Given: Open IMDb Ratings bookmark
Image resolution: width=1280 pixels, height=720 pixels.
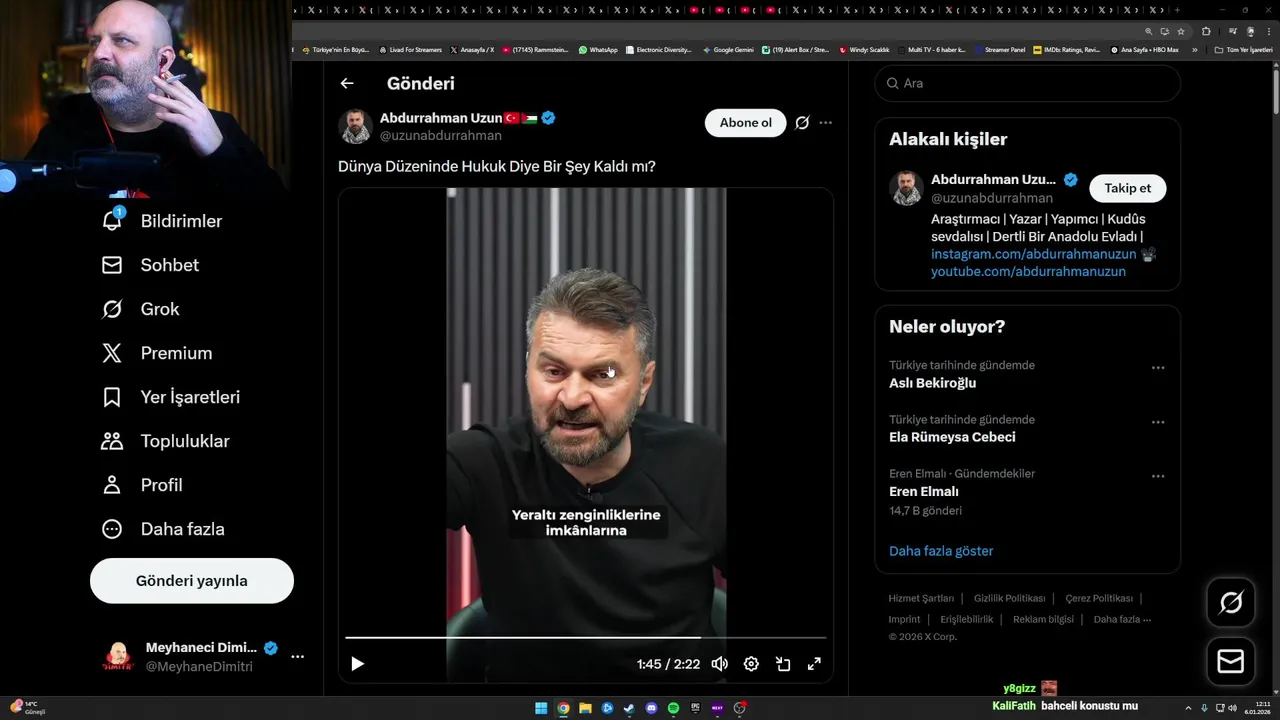Looking at the screenshot, I should point(1067,49).
